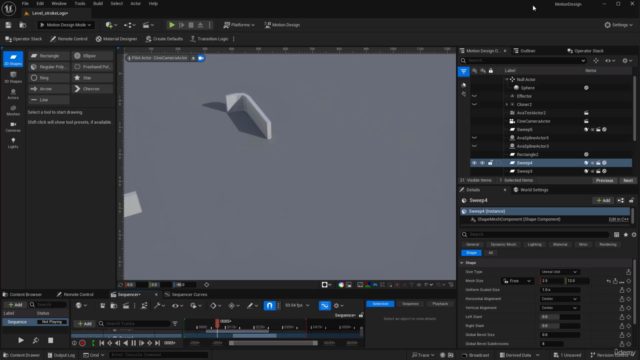Click the sequencer timeline playhead marker
The height and width of the screenshot is (360, 640).
217,323
